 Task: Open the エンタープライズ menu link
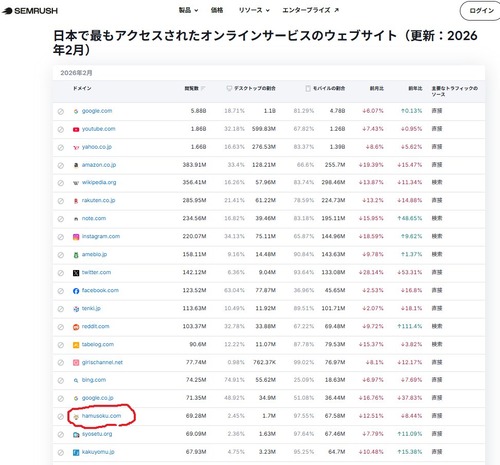point(311,10)
